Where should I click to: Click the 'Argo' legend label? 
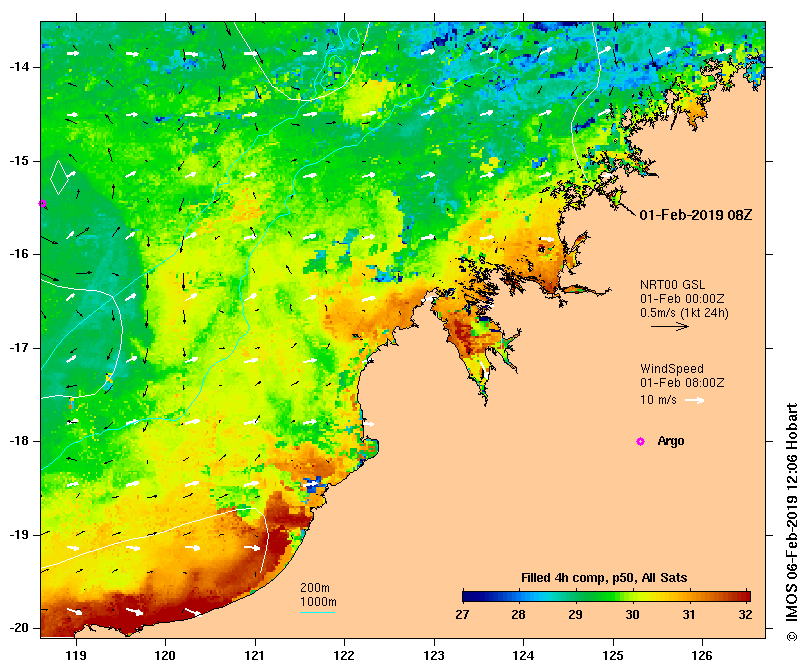[x=671, y=441]
